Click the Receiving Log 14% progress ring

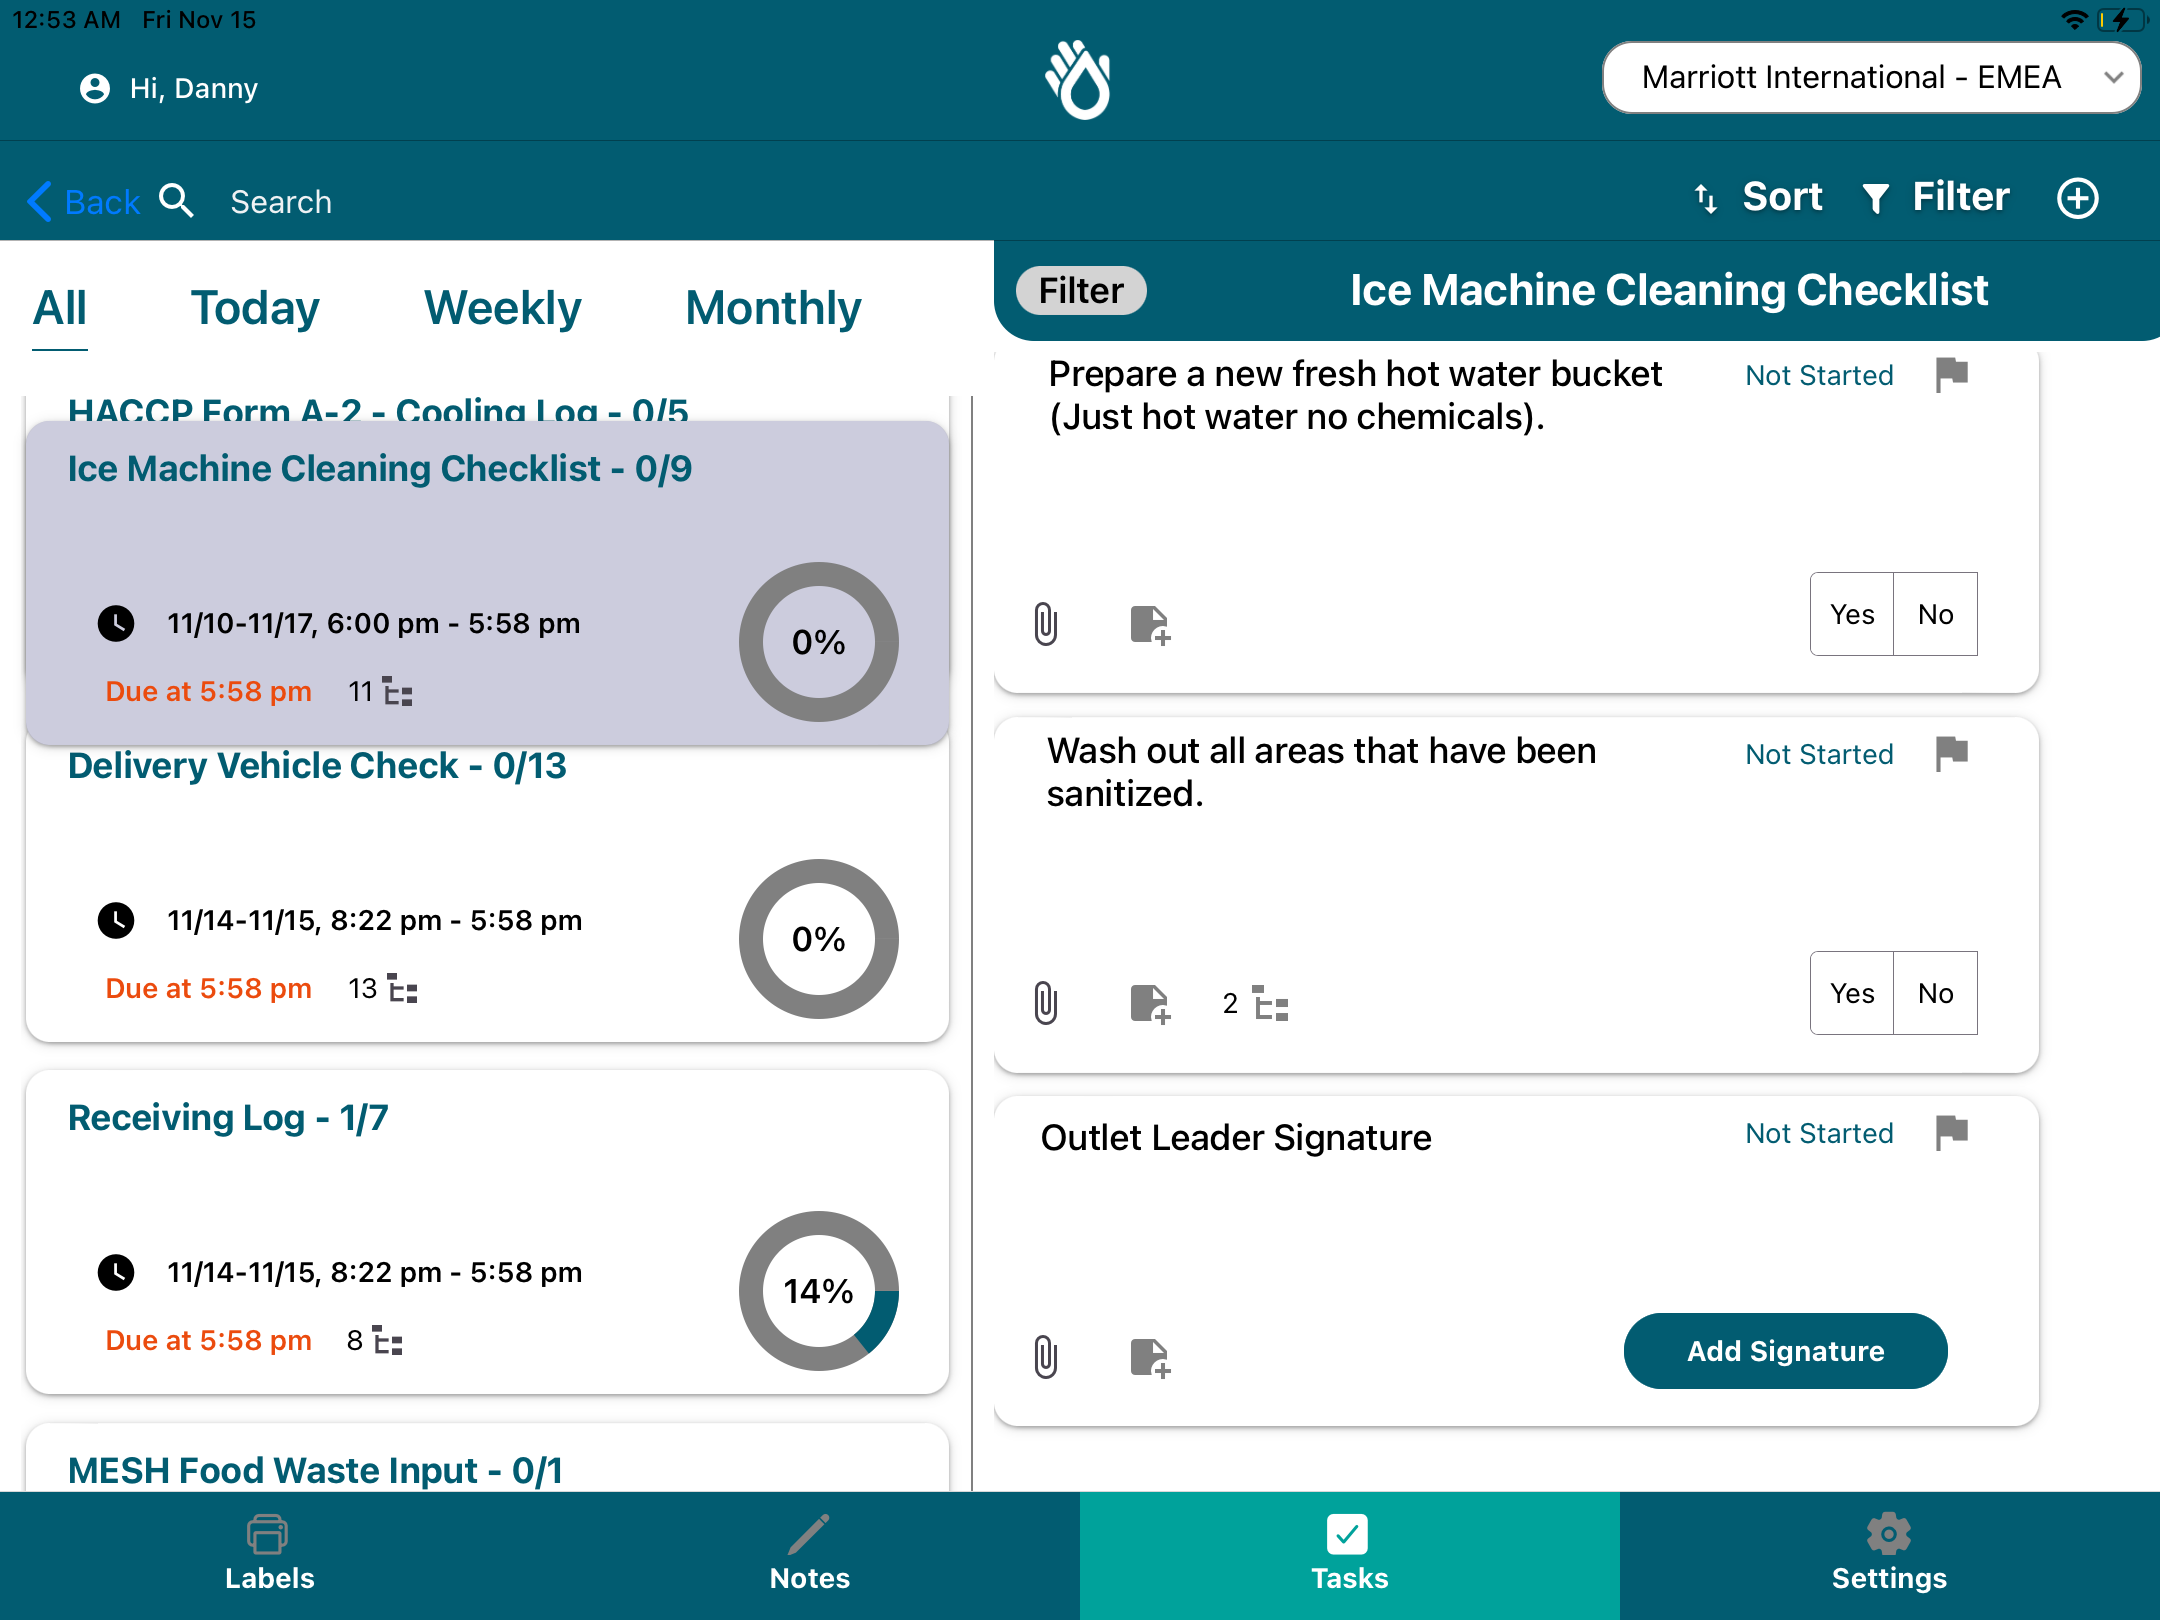tap(818, 1291)
